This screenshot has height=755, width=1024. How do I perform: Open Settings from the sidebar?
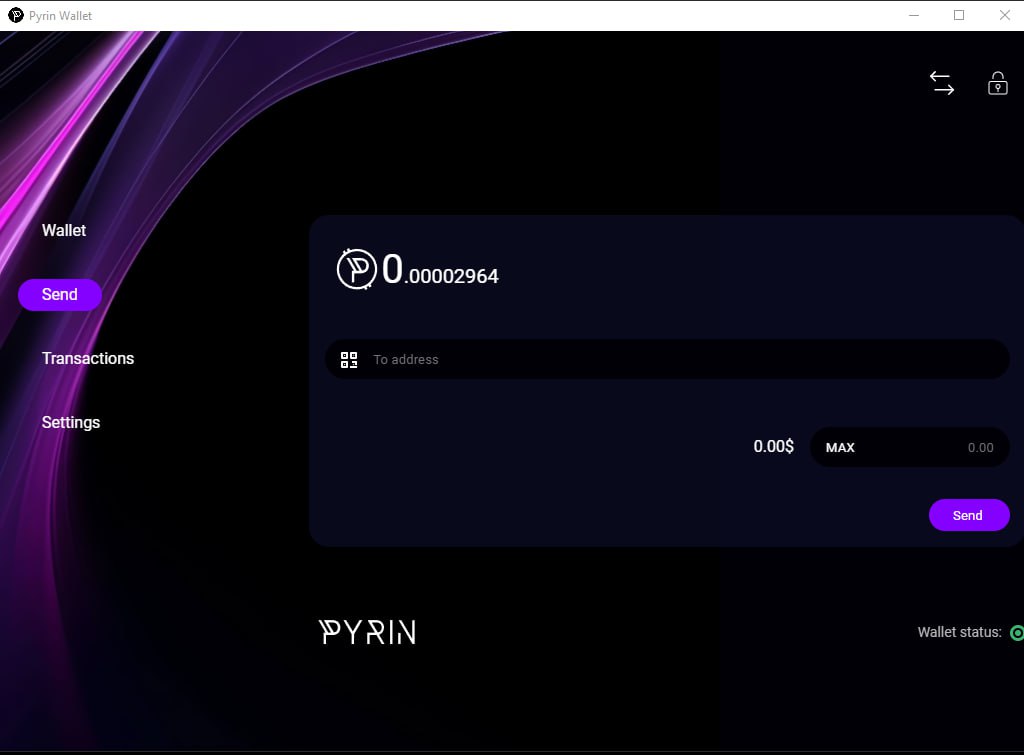(70, 422)
